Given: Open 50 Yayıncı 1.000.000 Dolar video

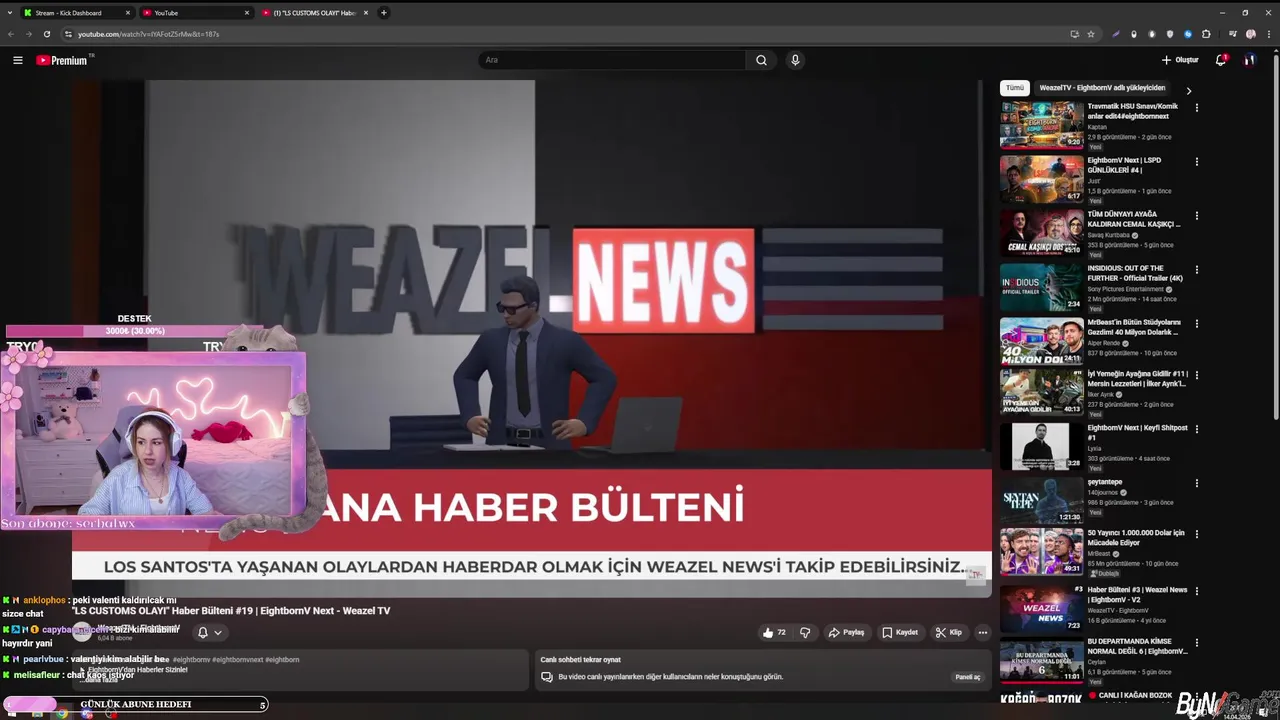Looking at the screenshot, I should coord(1136,538).
